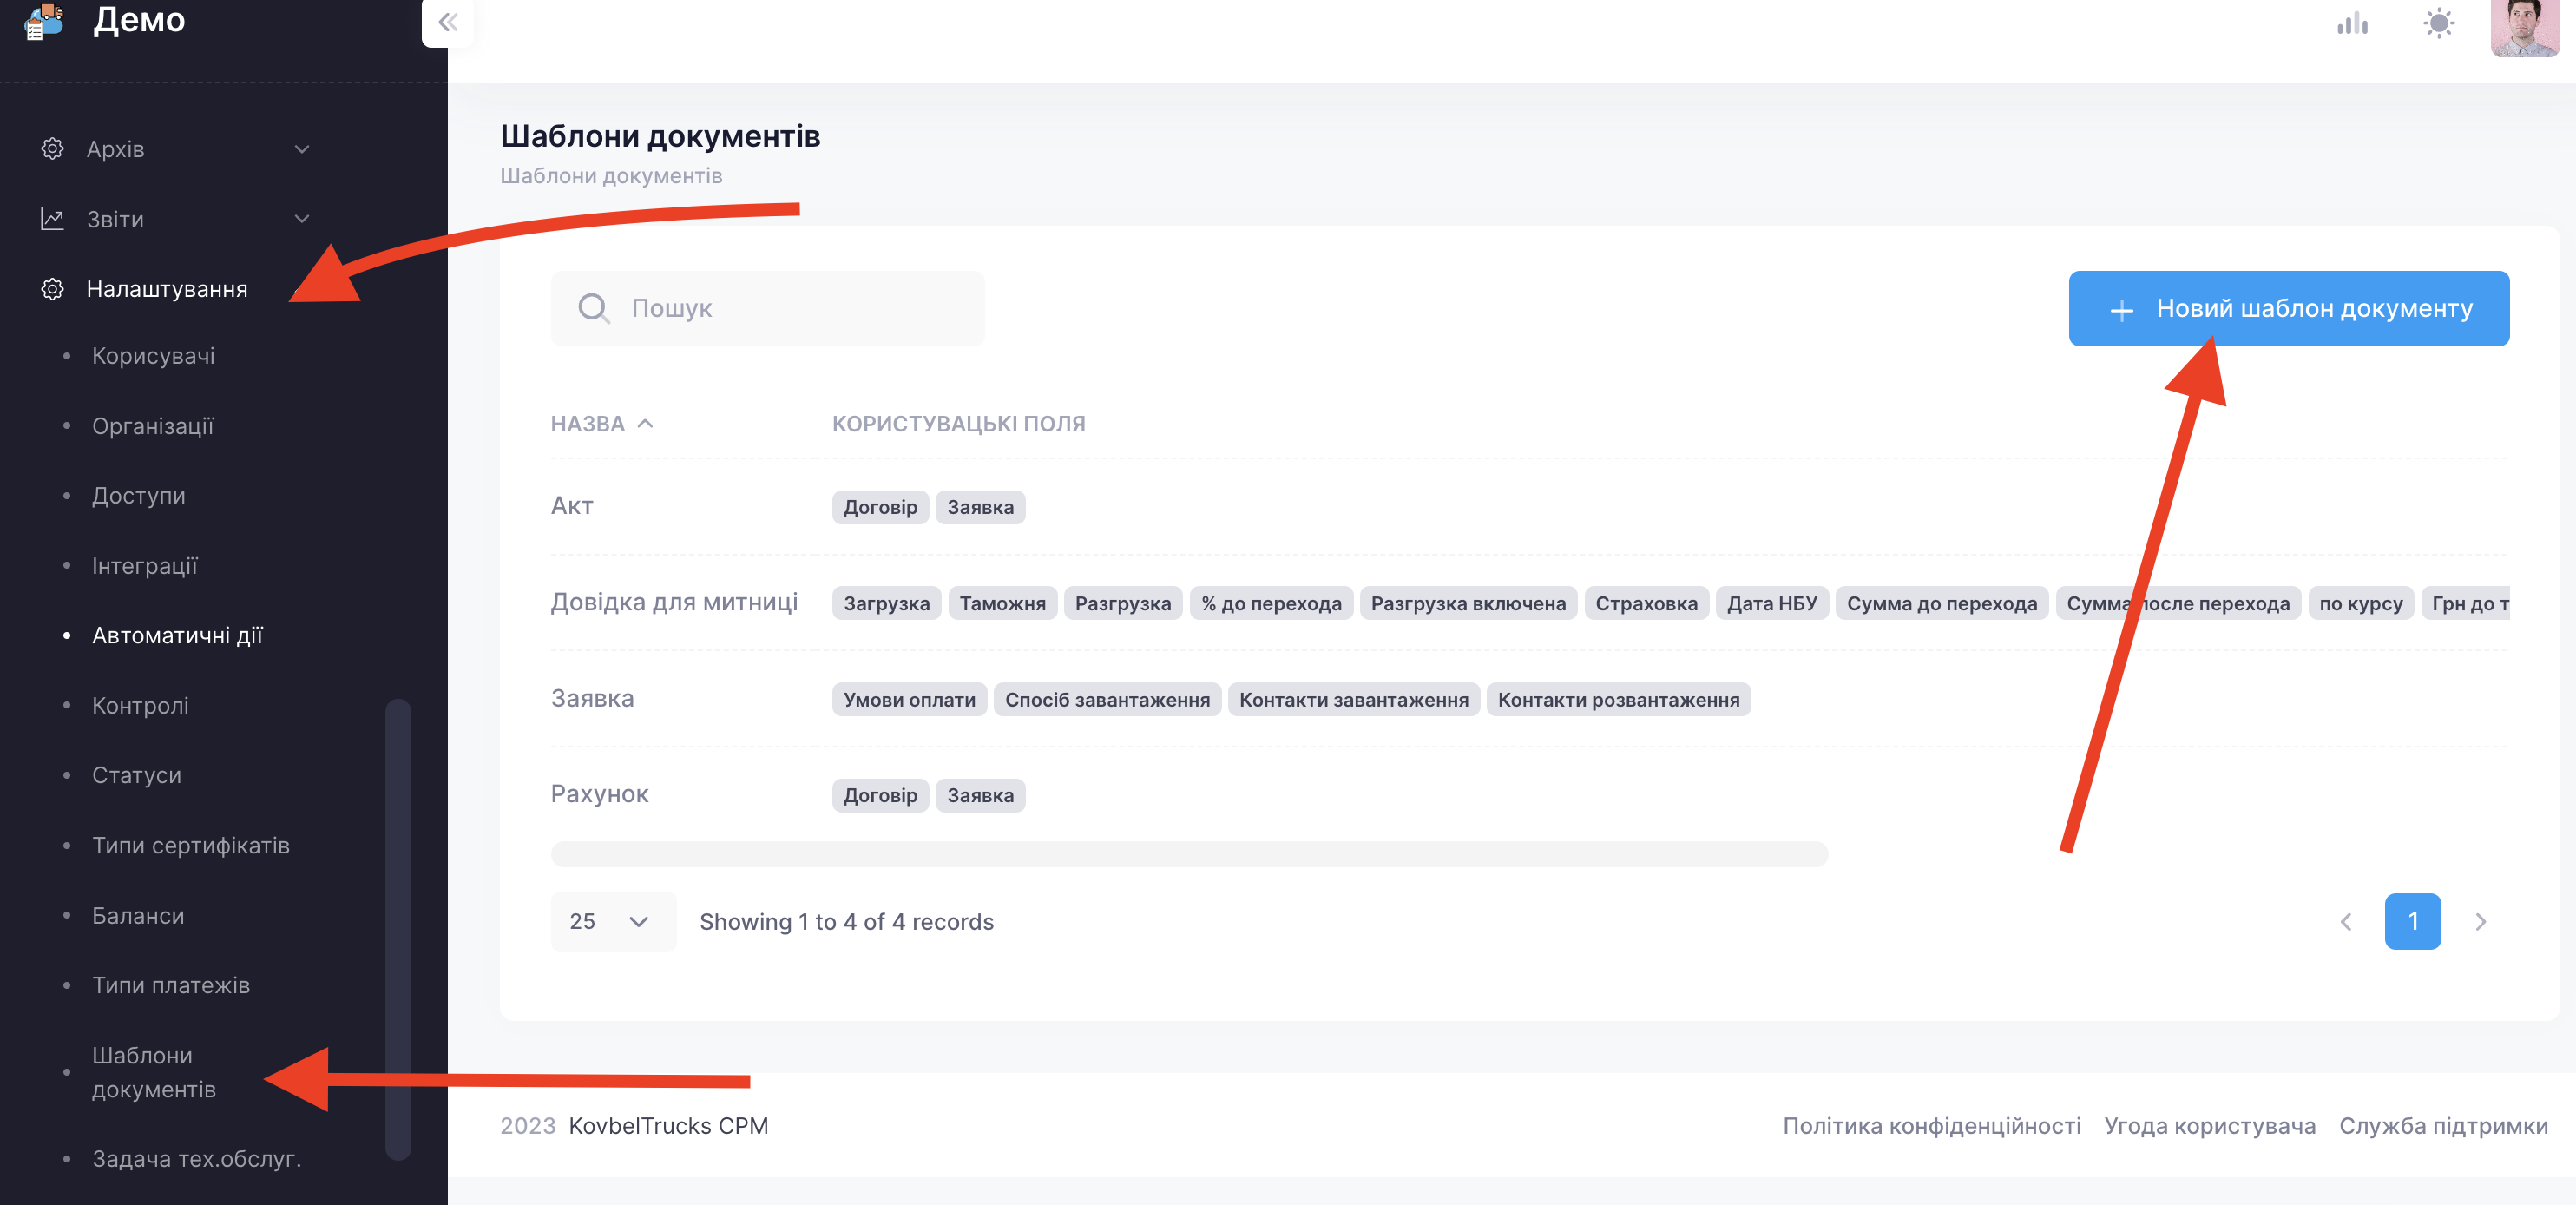Open Шаблони документів sidebar item
The image size is (2576, 1205).
(154, 1072)
